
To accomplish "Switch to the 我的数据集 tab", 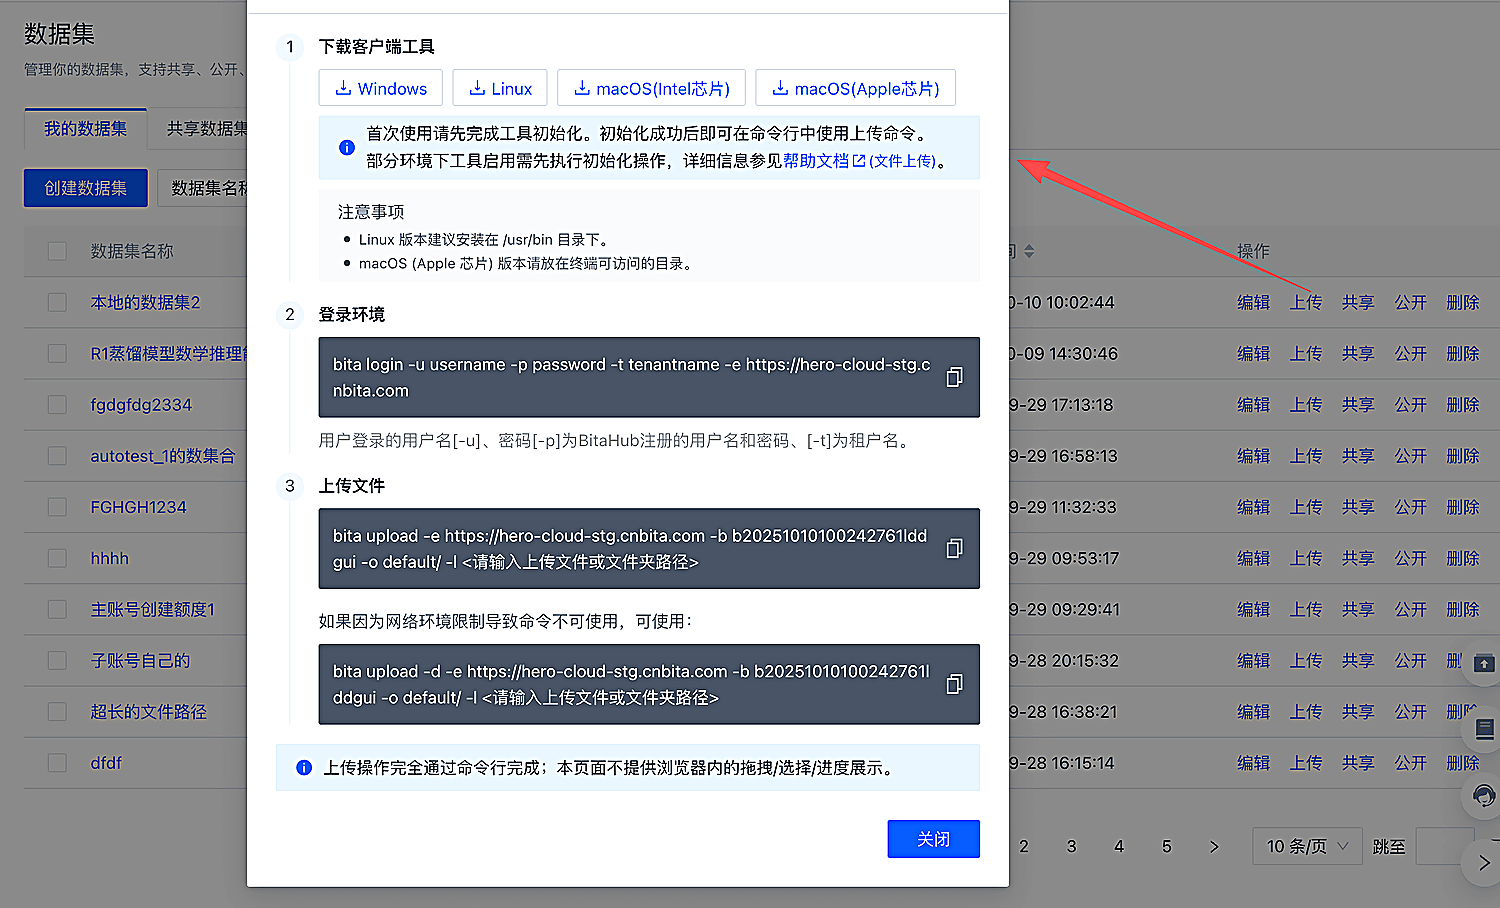I will coord(86,128).
